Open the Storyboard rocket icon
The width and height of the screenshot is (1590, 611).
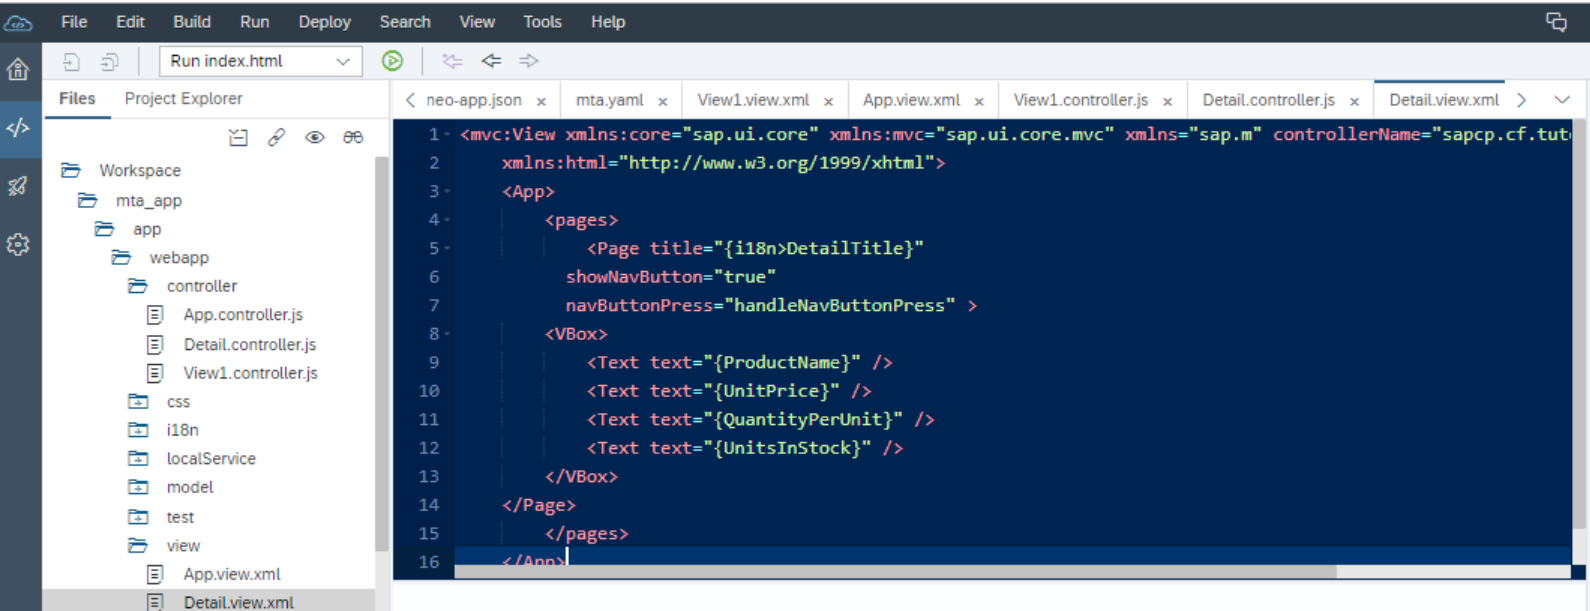(x=18, y=186)
